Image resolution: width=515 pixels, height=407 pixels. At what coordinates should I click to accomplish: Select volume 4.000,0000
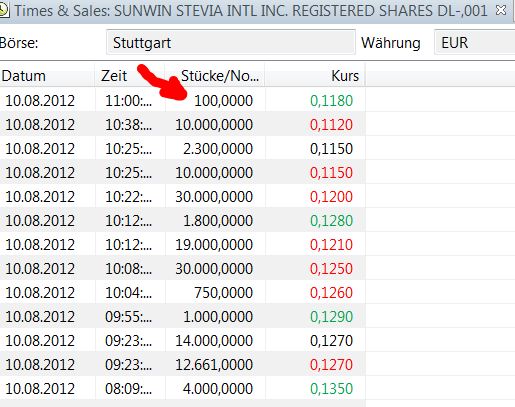coord(218,389)
